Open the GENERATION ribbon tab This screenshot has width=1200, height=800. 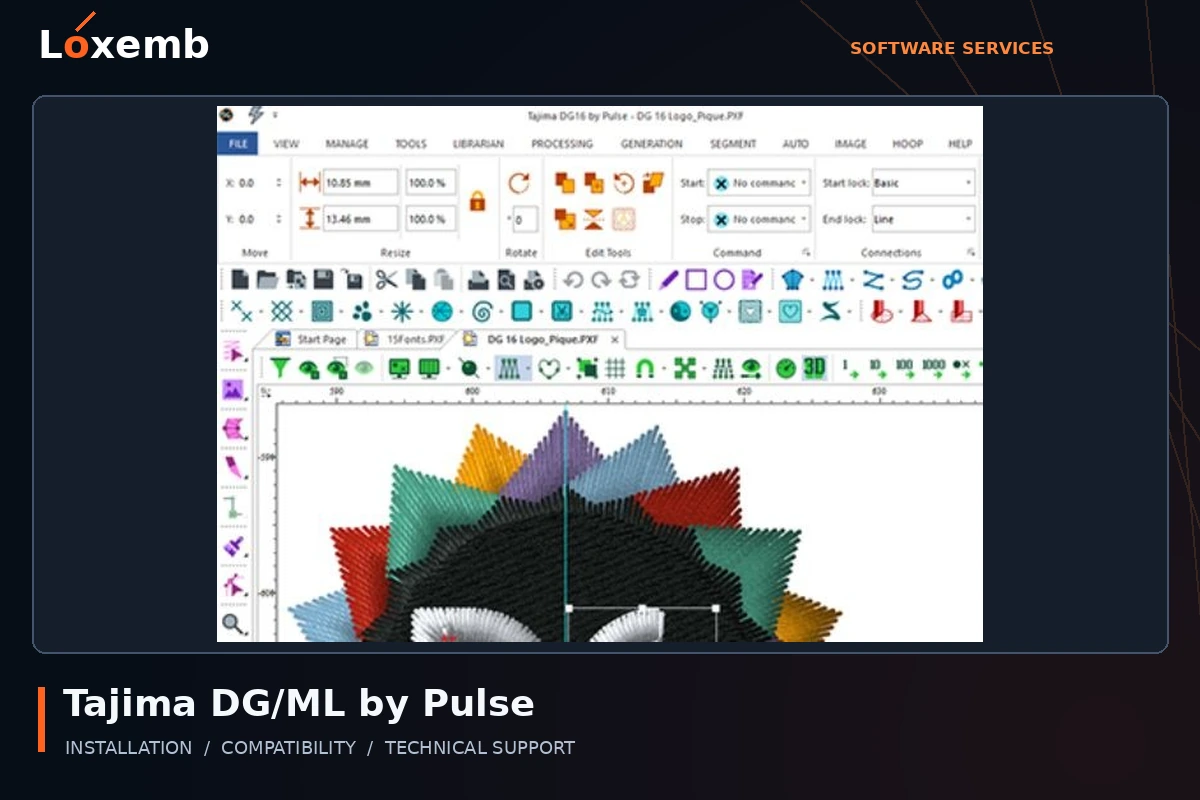[x=651, y=144]
